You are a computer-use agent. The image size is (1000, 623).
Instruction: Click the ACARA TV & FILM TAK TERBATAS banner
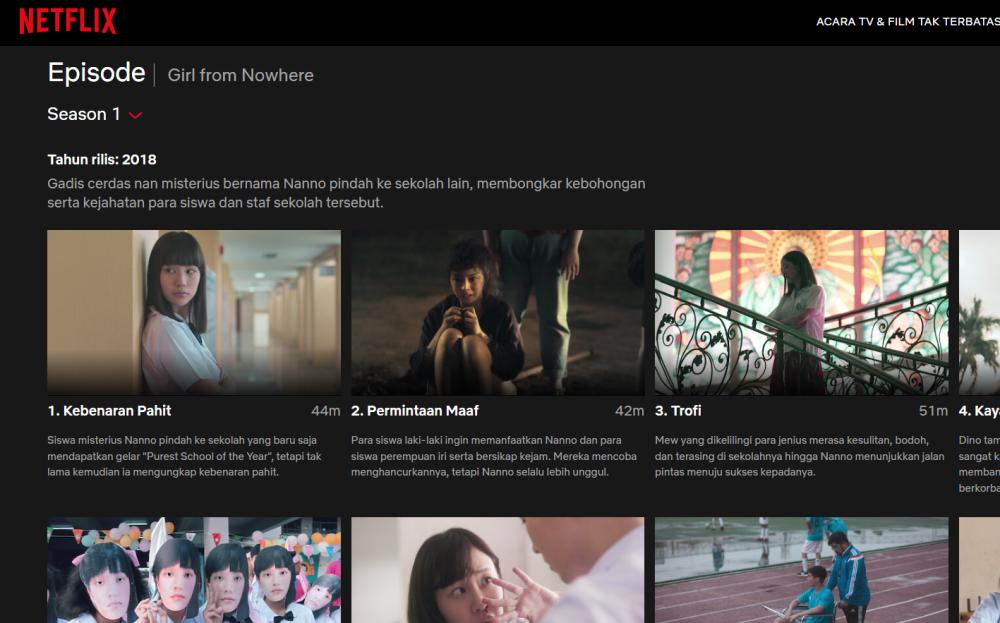coord(908,22)
